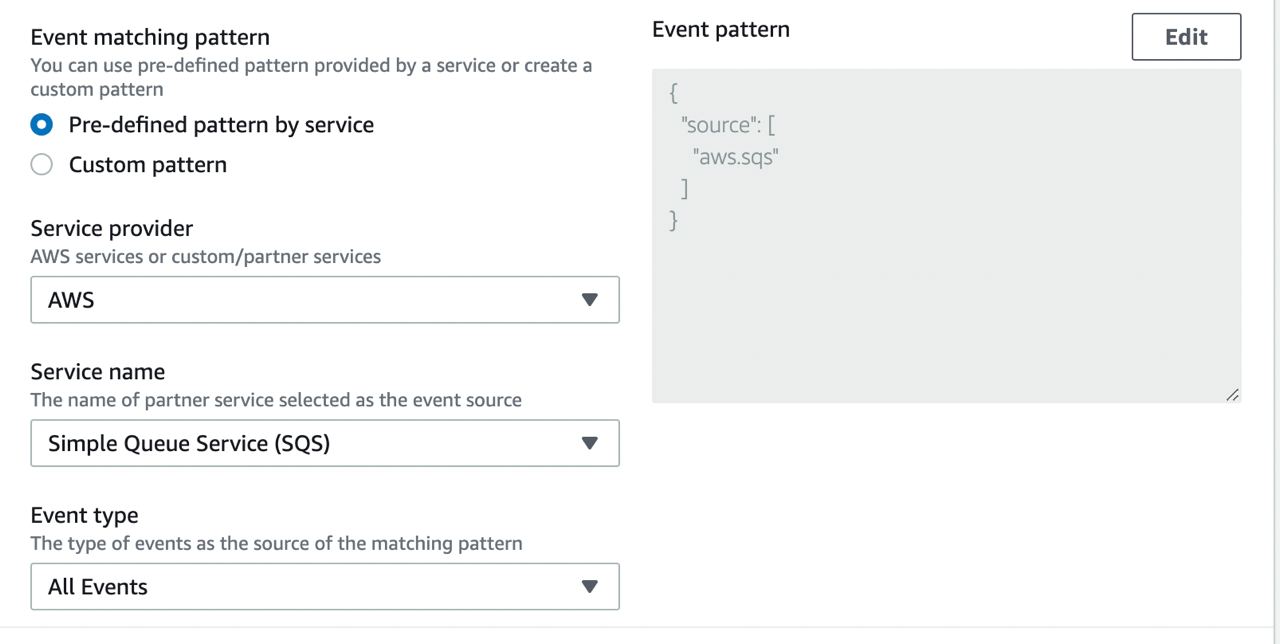Image resolution: width=1280 pixels, height=644 pixels.
Task: Click 'The type of events' description text
Action: coord(277,544)
